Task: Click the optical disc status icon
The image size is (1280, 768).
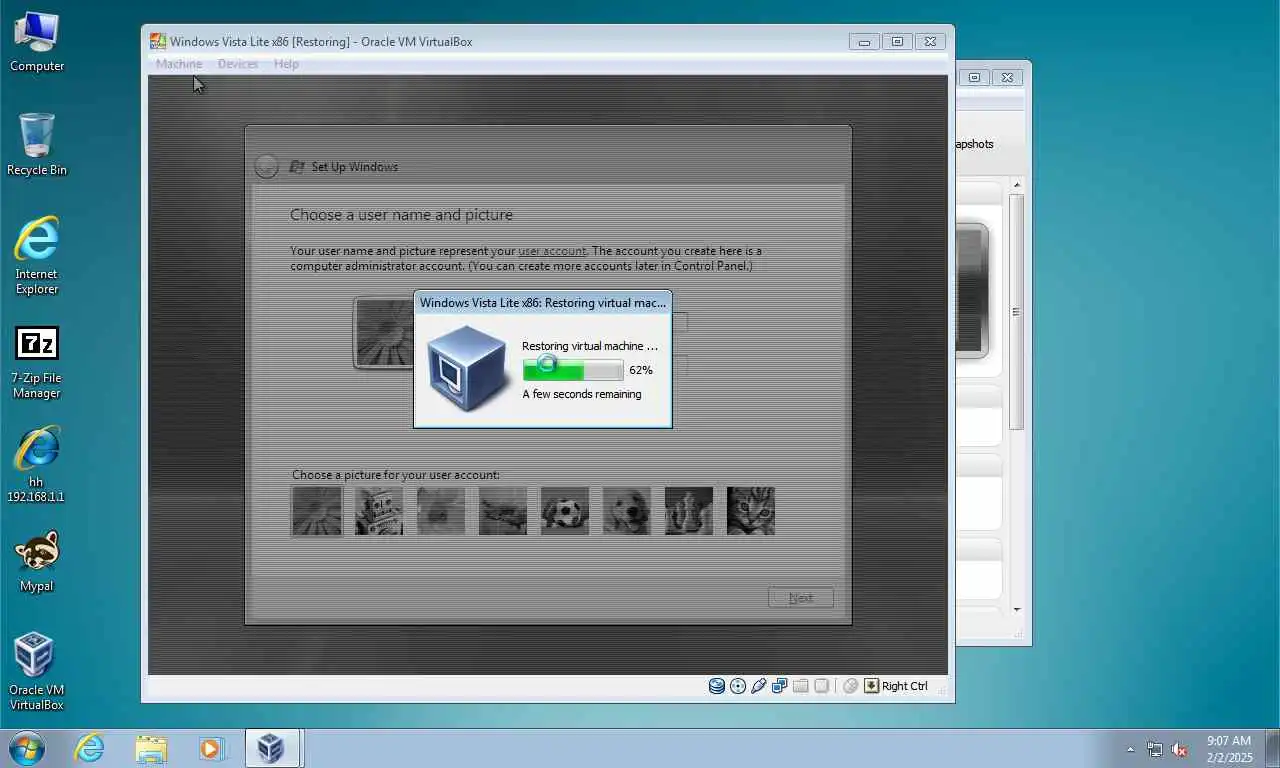Action: point(738,686)
